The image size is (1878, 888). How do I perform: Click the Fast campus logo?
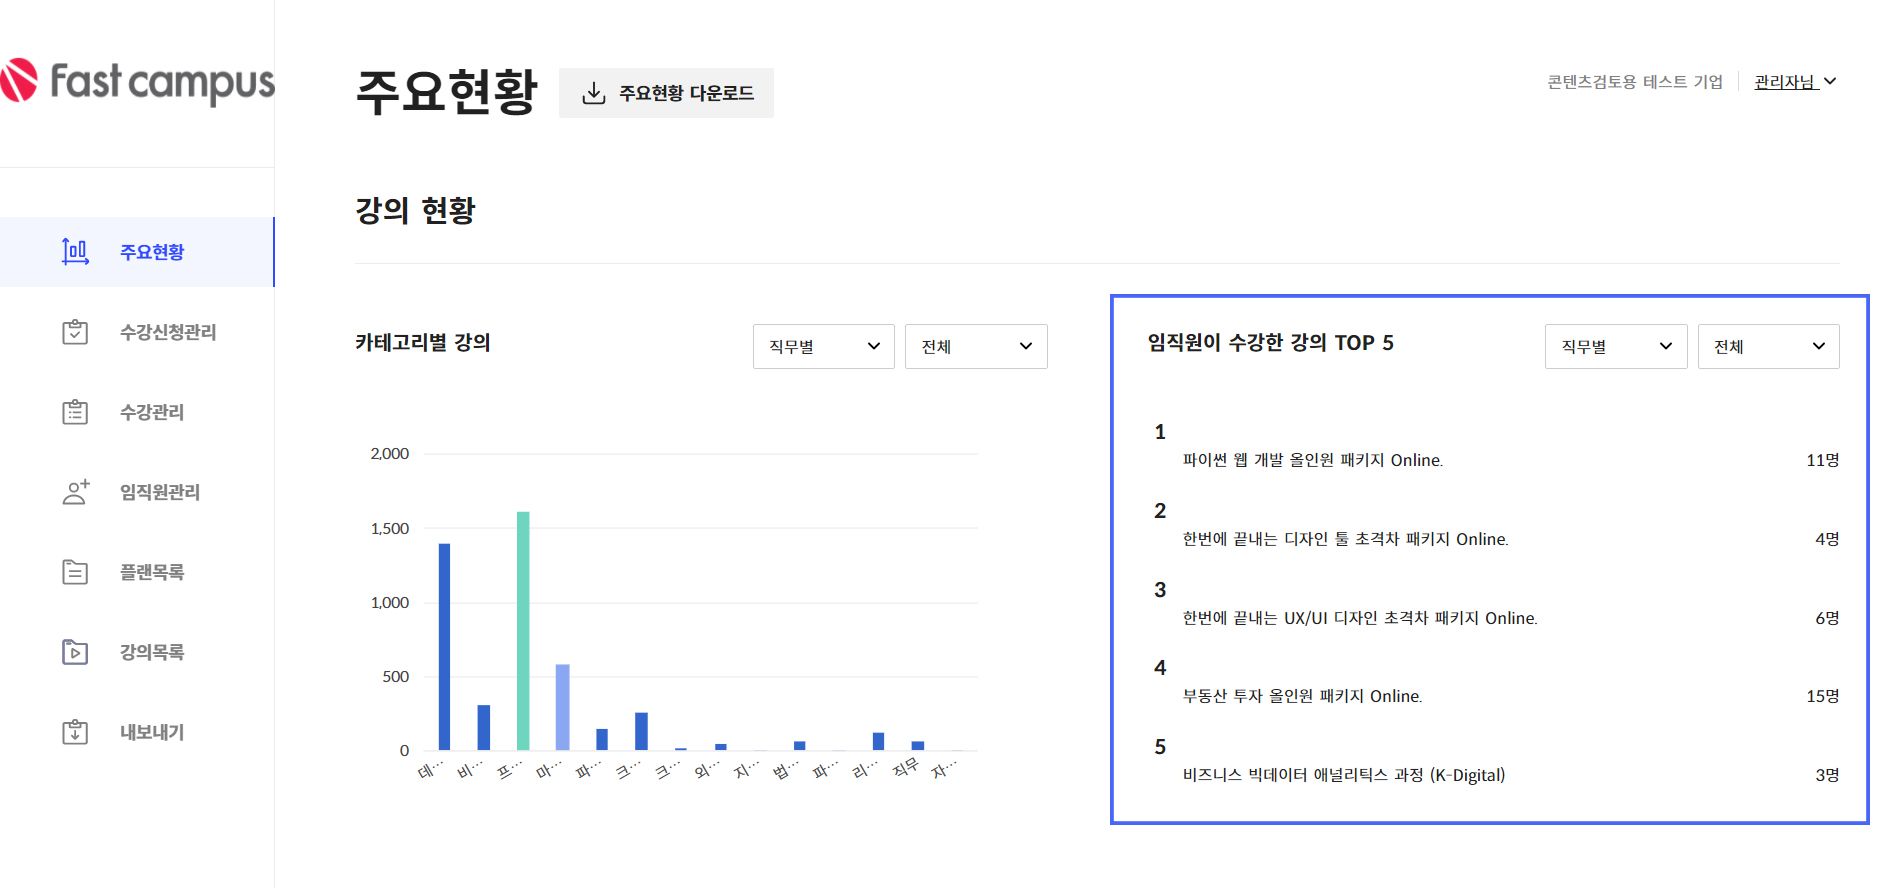point(137,82)
